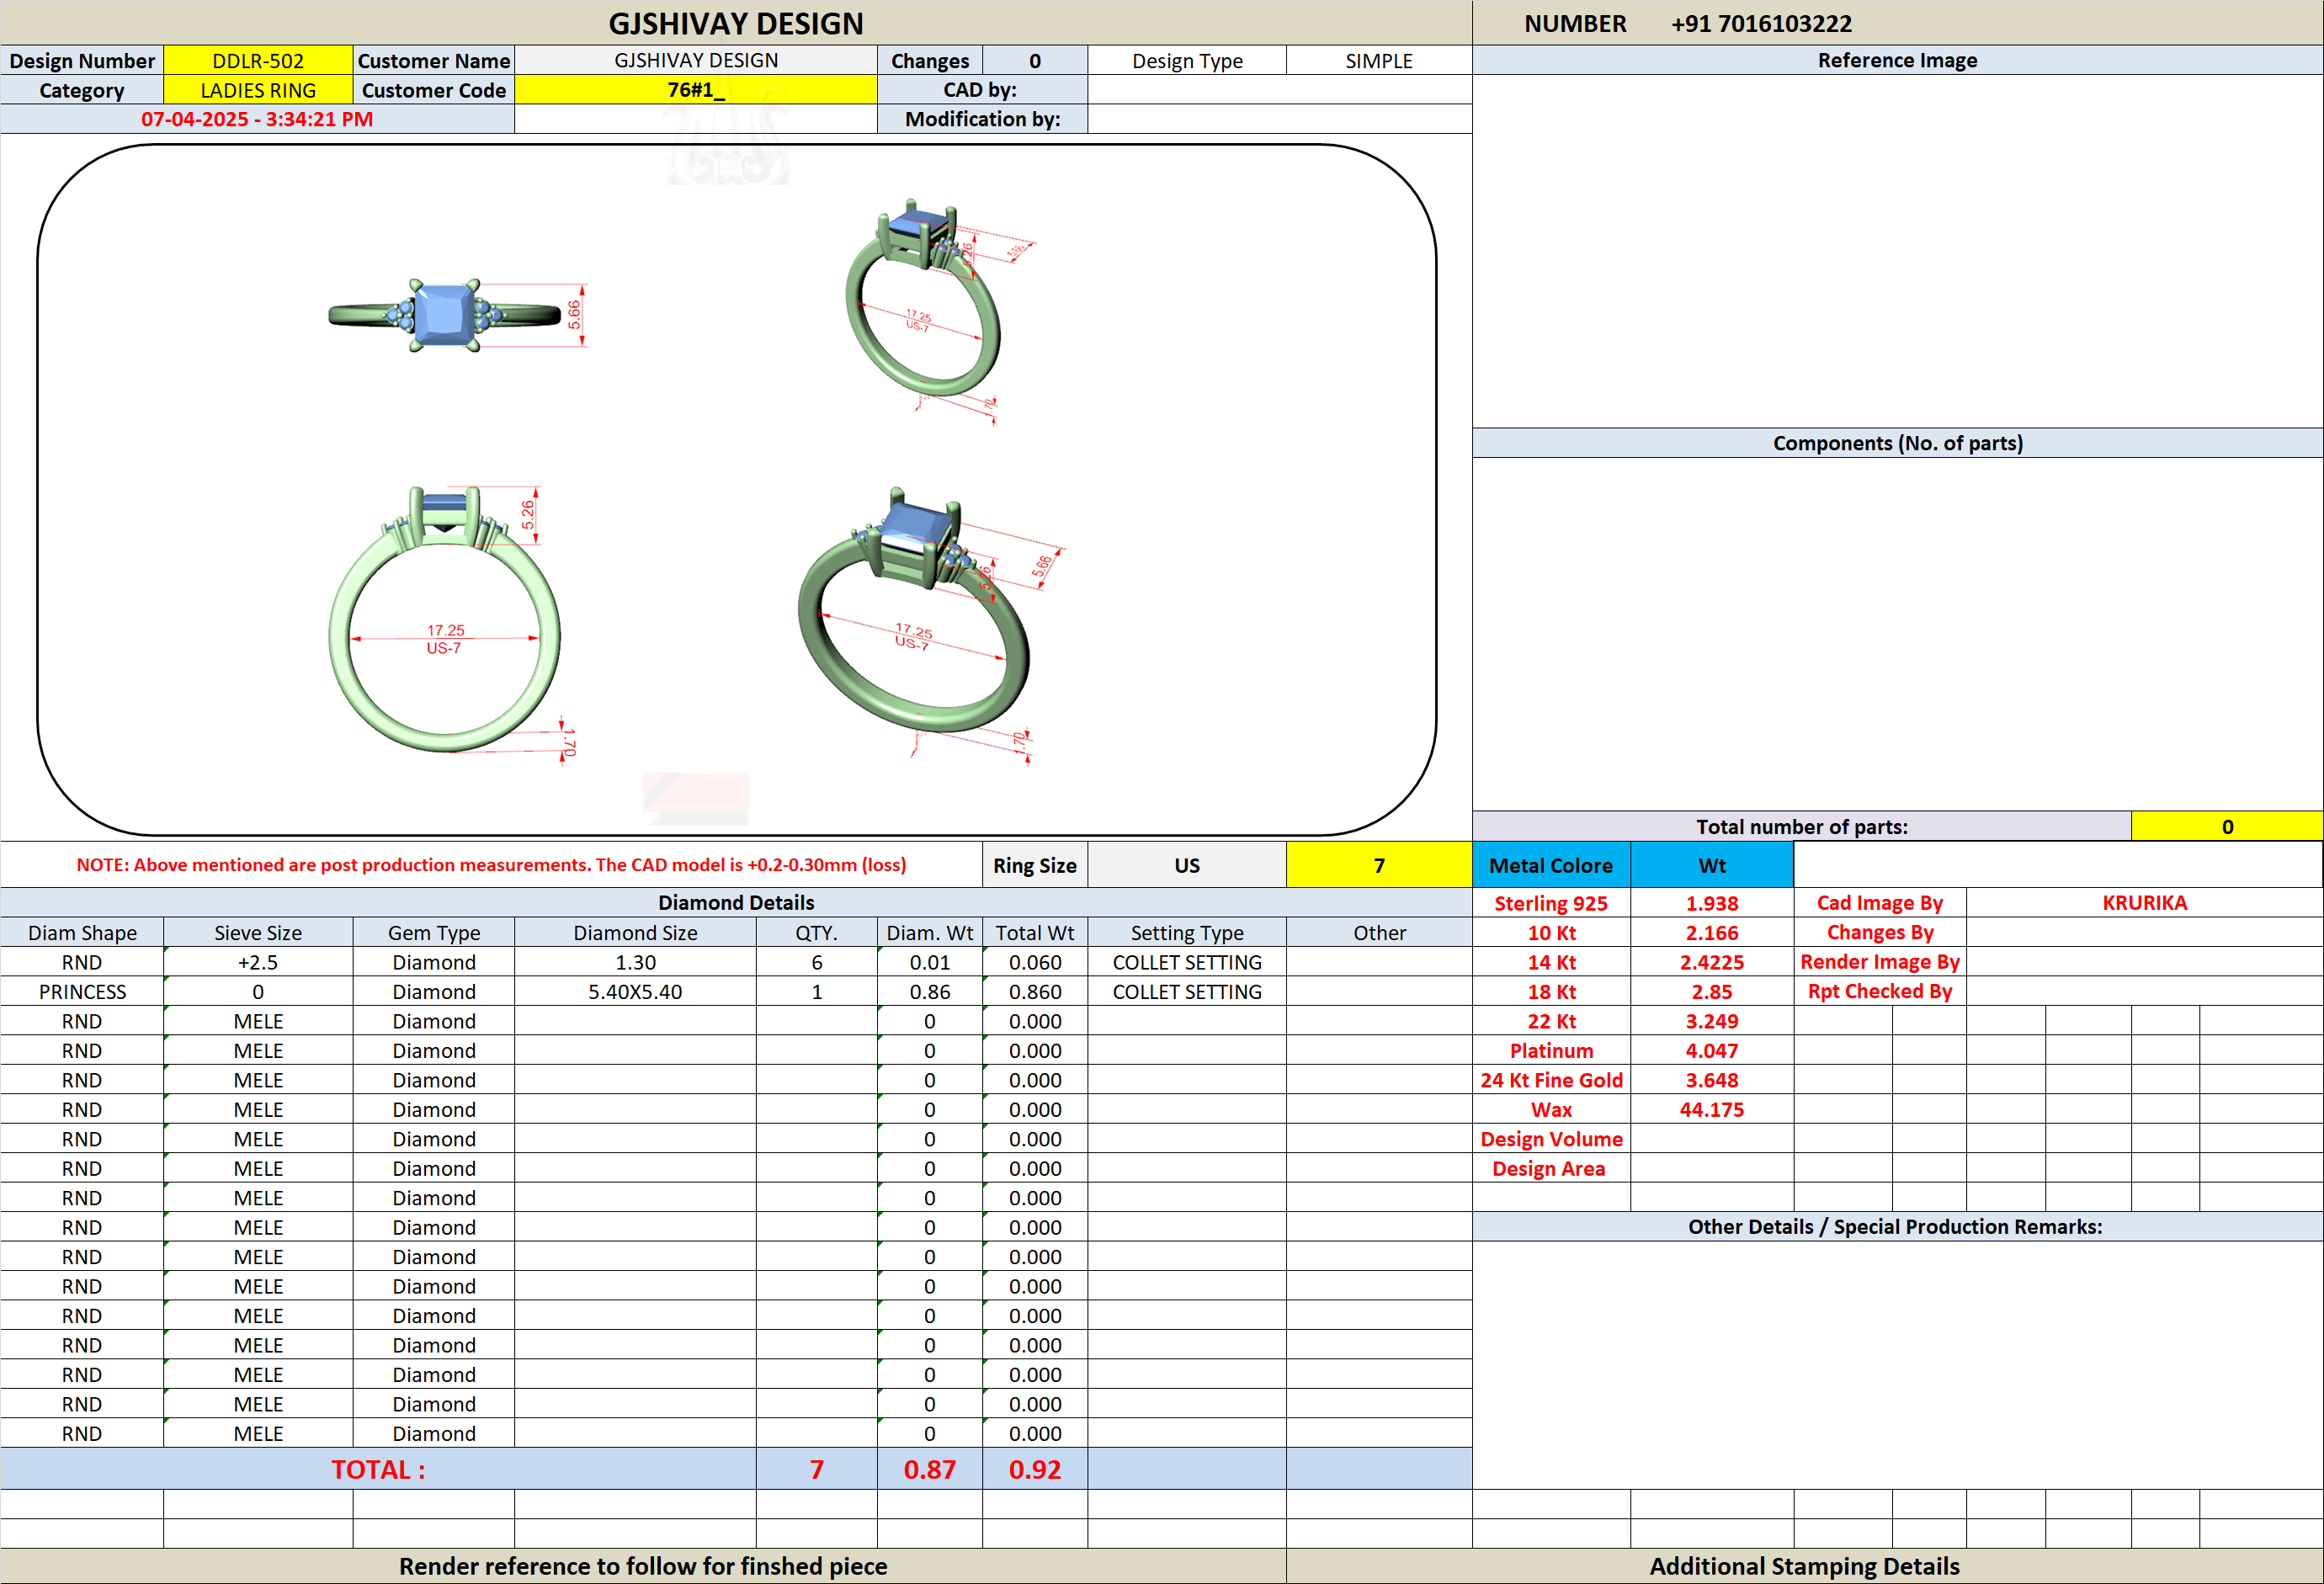Select Platinum weight 4.047
The height and width of the screenshot is (1584, 2324).
click(1712, 1051)
